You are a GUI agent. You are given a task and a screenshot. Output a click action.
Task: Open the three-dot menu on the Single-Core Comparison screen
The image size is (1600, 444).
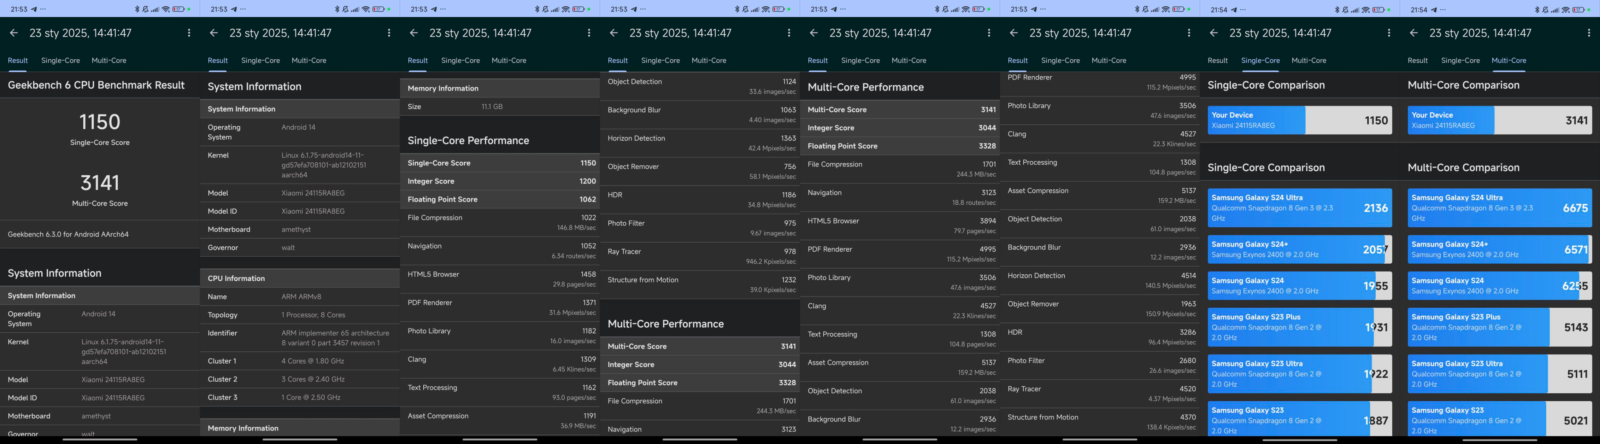1389,33
